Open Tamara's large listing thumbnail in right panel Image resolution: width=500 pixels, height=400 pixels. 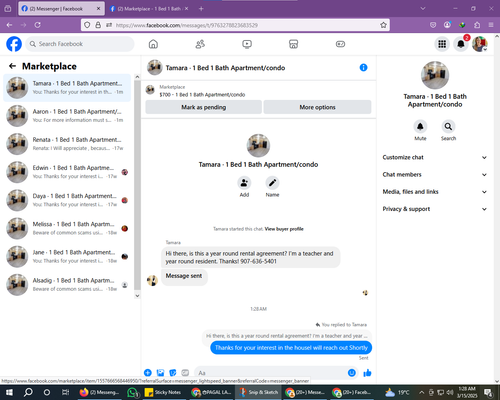coord(435,75)
